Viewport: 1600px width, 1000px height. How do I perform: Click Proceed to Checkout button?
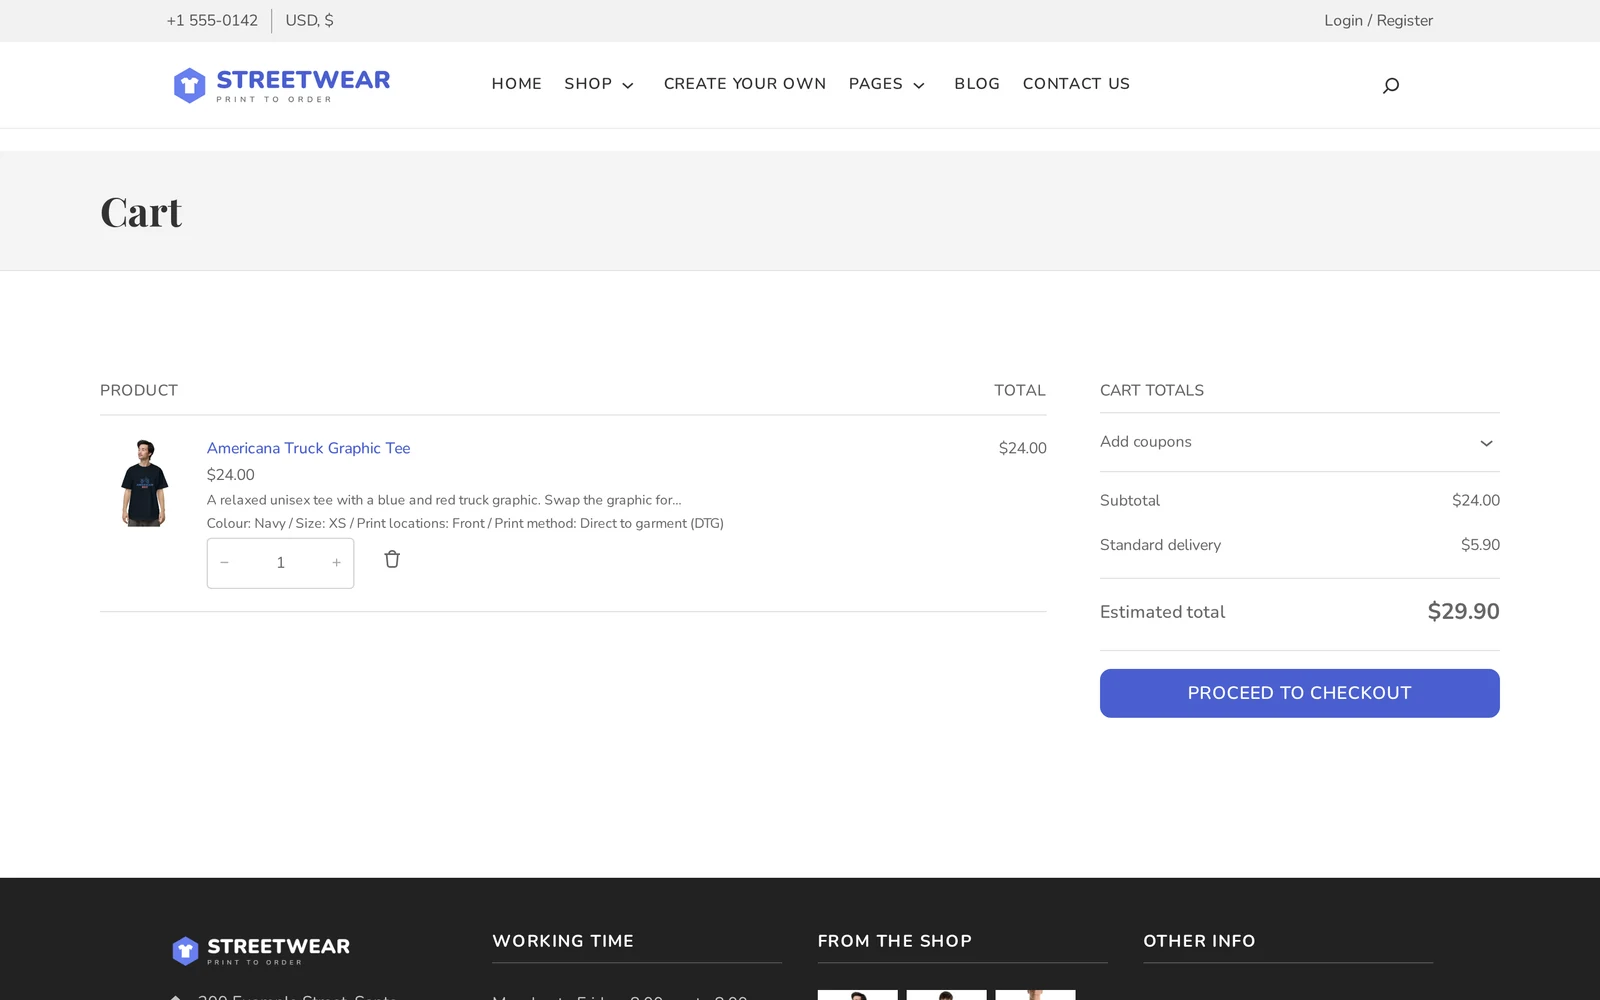1299,693
